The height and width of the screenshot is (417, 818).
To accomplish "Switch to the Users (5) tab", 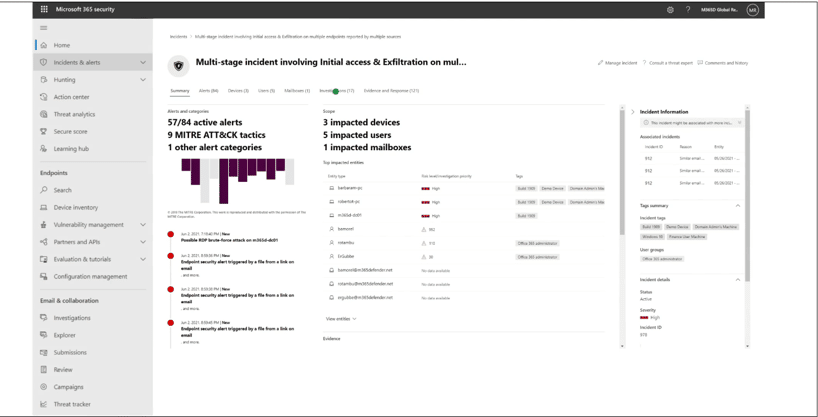I will tap(266, 91).
